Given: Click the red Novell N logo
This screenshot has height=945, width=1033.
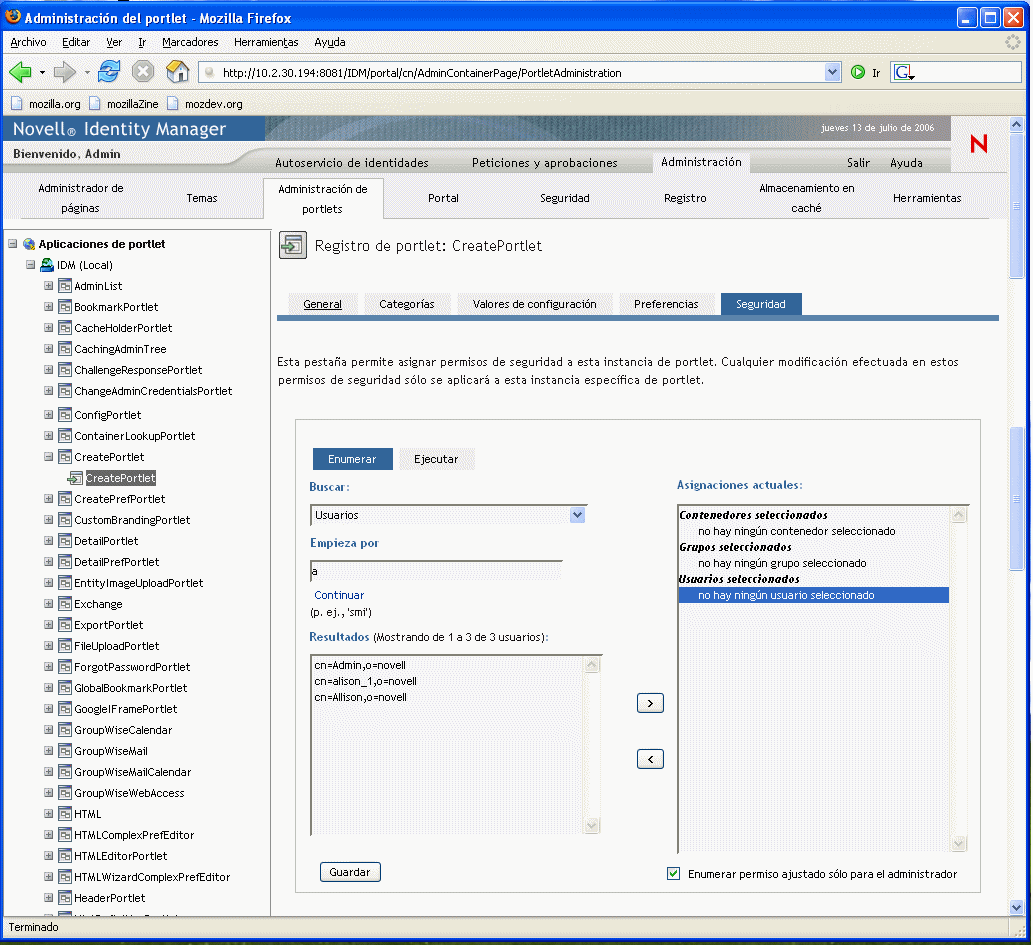Looking at the screenshot, I should pyautogui.click(x=978, y=144).
